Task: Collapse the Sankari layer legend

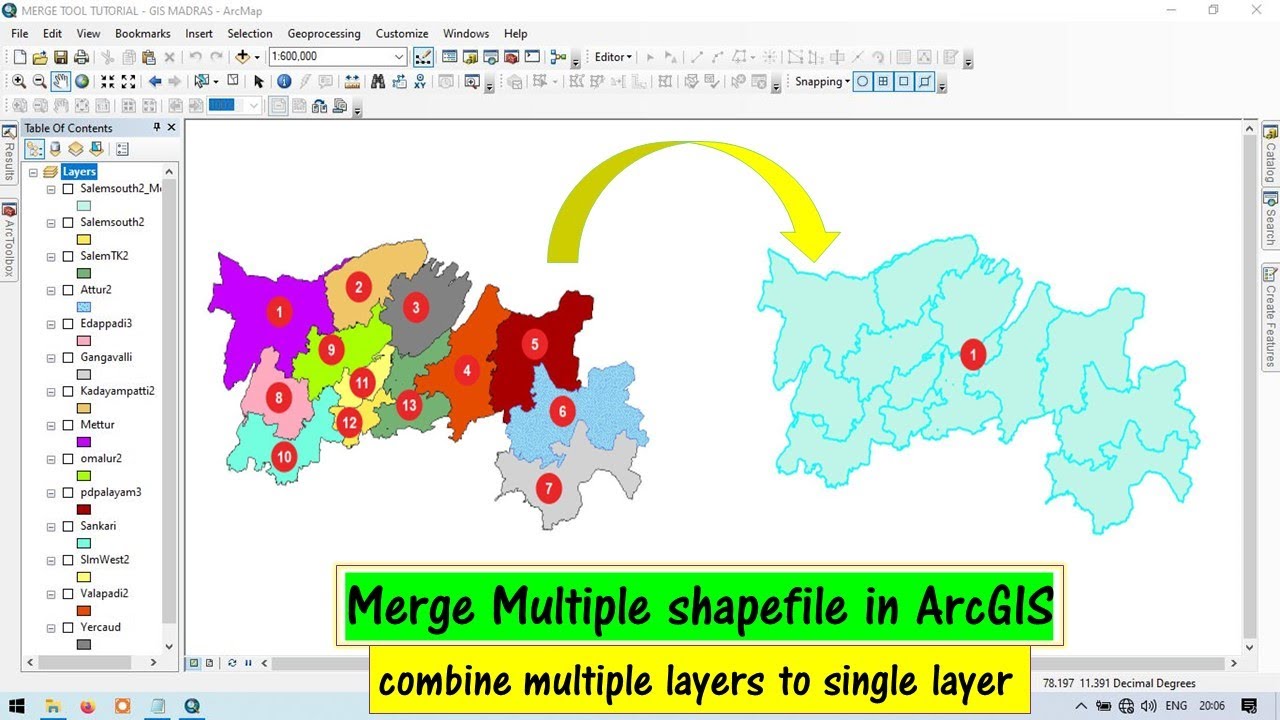Action: (x=51, y=526)
